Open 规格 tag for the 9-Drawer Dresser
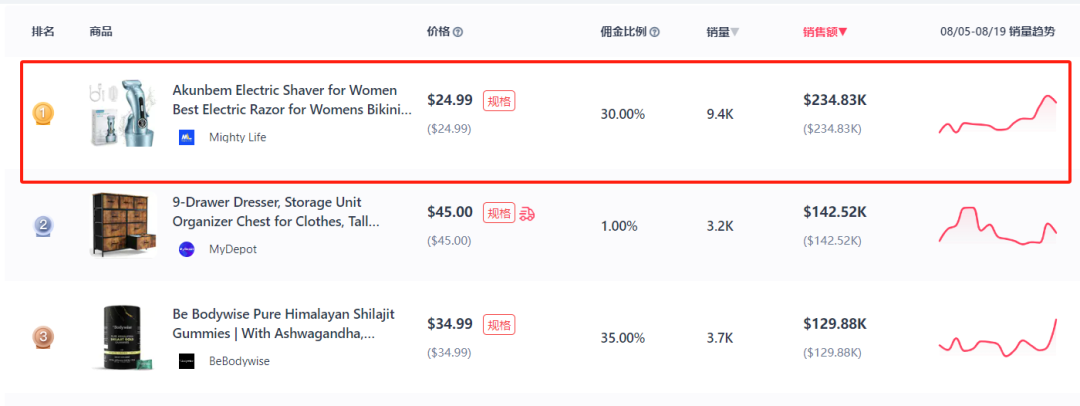The image size is (1080, 406). (499, 213)
